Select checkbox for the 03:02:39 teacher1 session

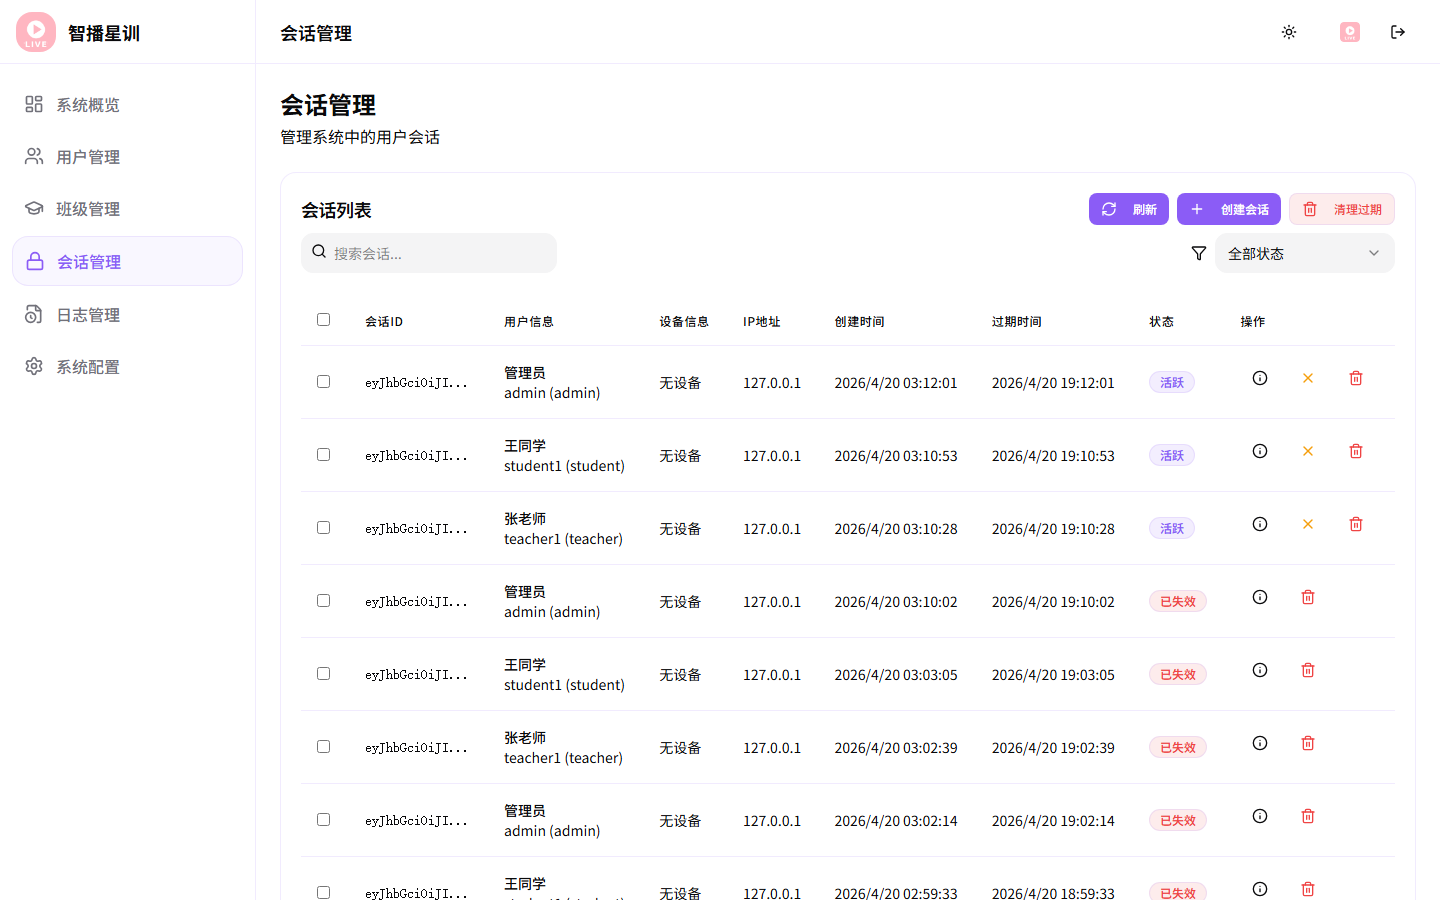[323, 746]
